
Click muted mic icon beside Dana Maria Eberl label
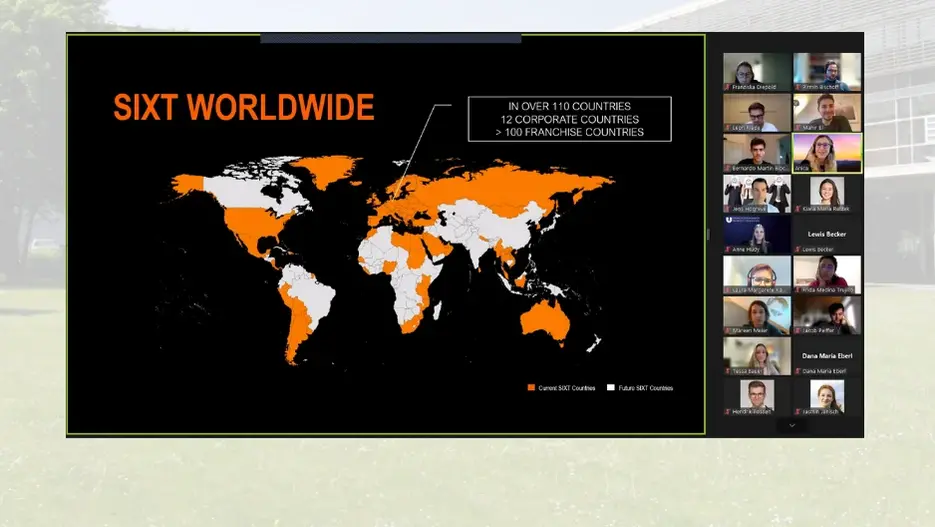pos(797,371)
